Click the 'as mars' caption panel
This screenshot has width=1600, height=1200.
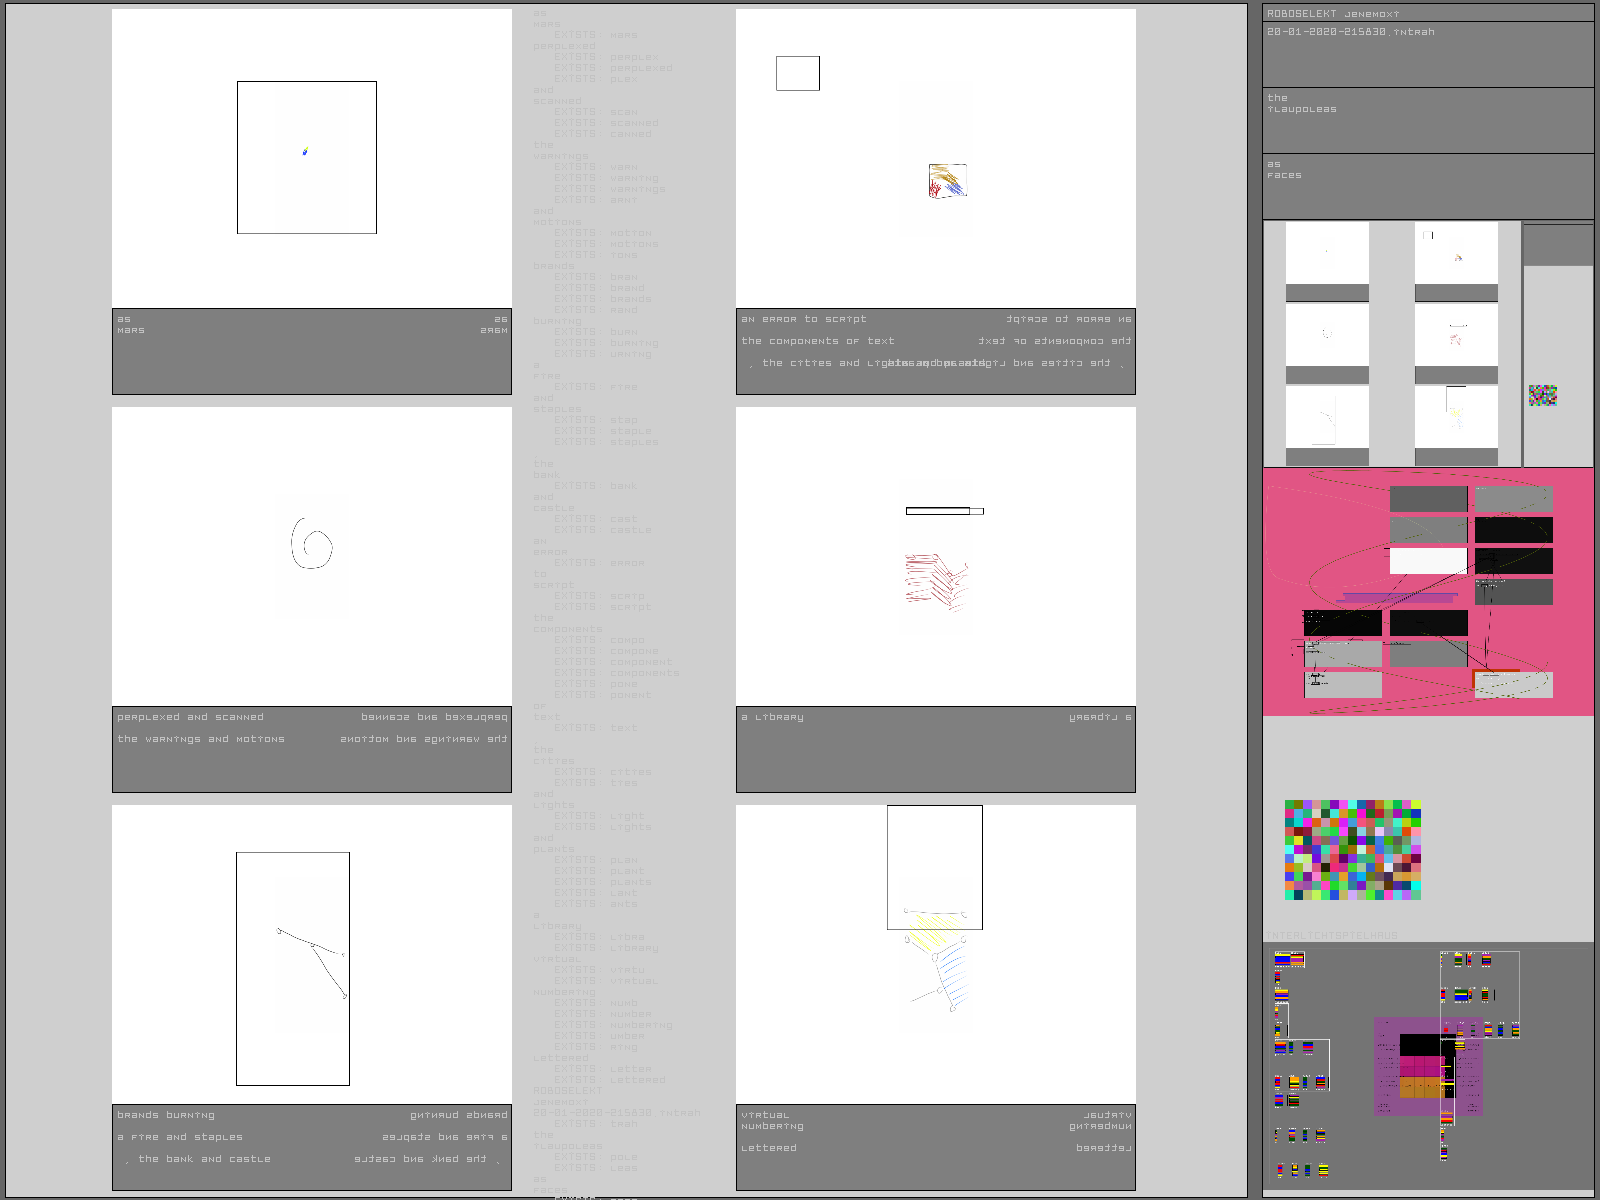pyautogui.click(x=312, y=352)
